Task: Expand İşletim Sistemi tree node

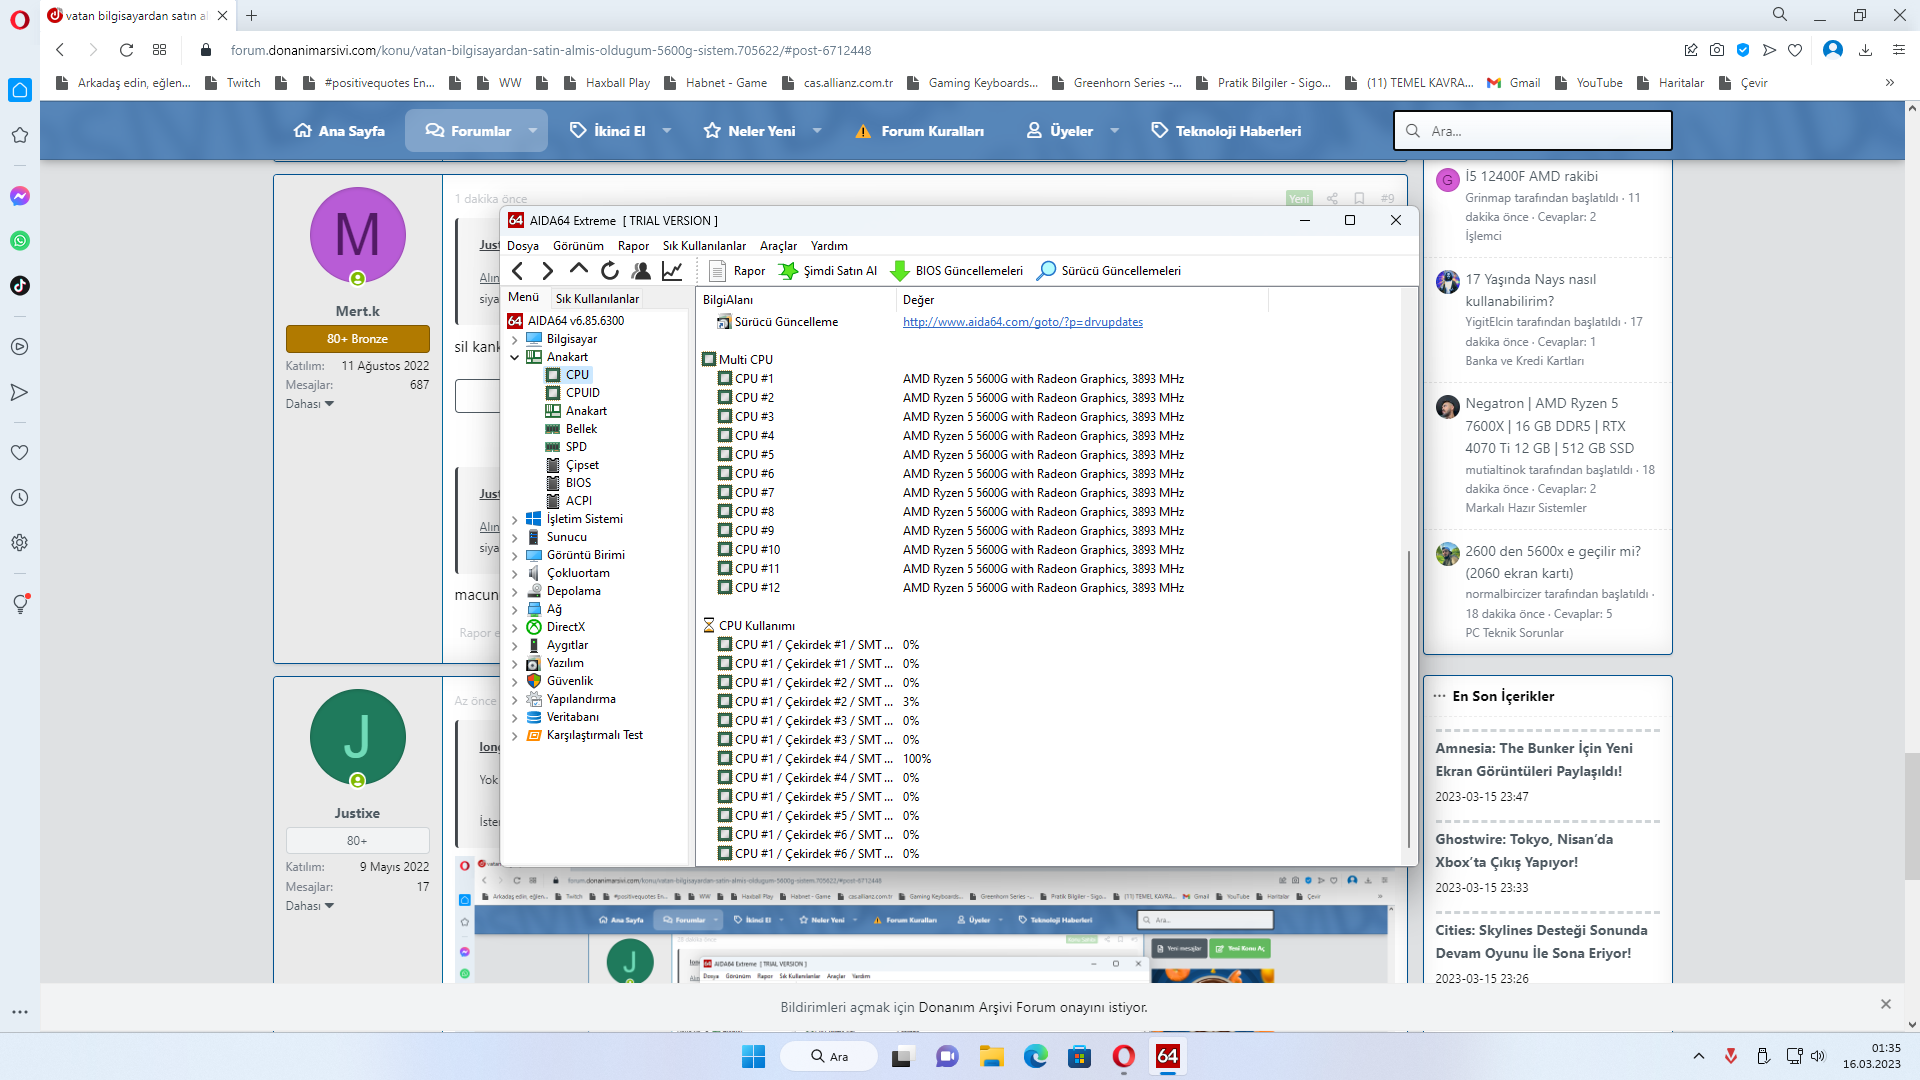Action: (x=515, y=519)
